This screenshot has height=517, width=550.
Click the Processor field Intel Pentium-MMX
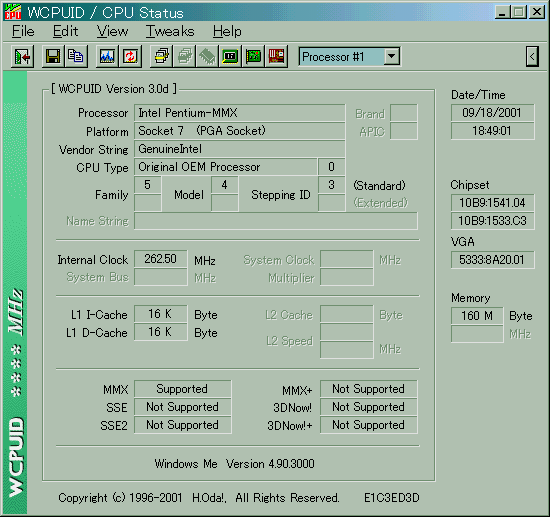click(240, 113)
